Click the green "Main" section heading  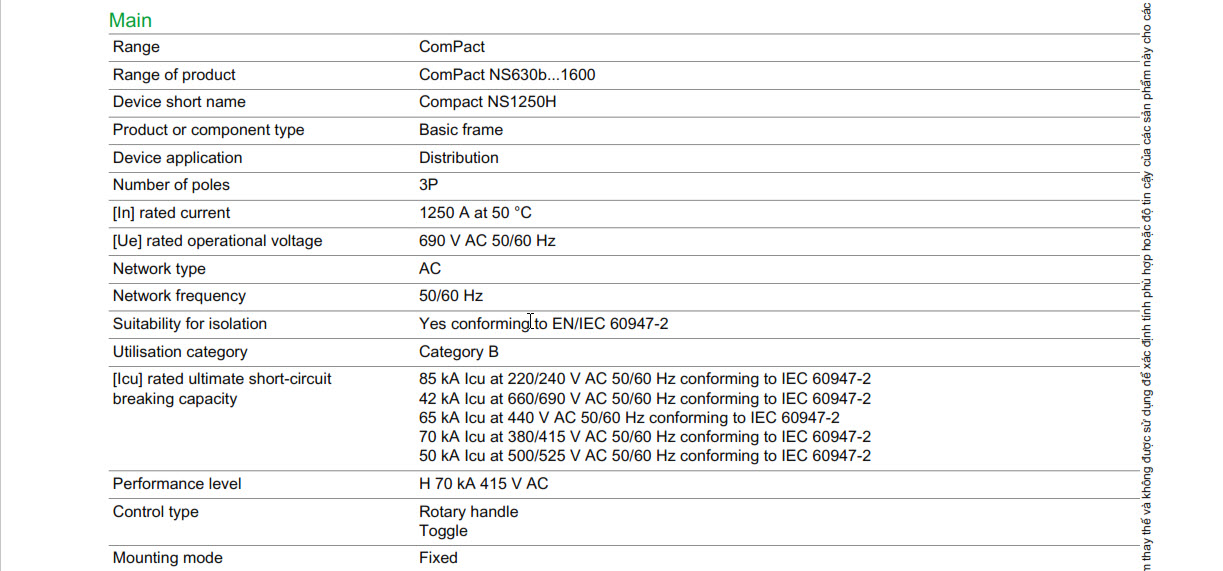130,20
